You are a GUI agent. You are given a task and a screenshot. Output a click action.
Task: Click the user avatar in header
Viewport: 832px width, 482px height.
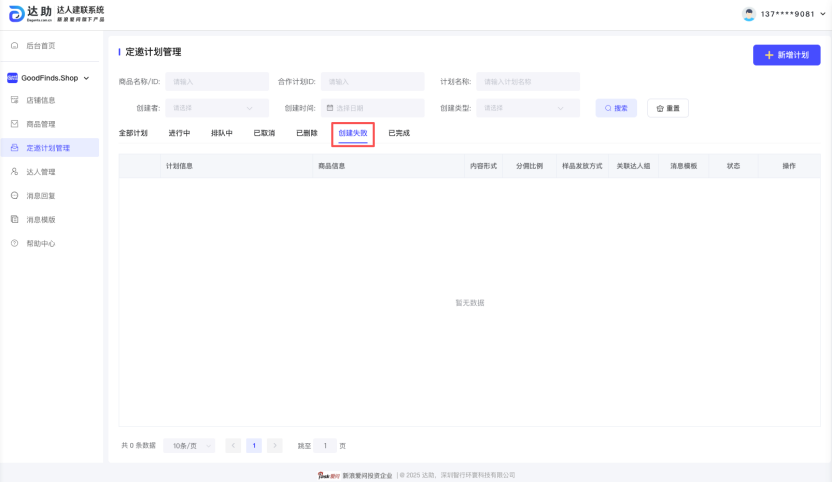point(749,14)
